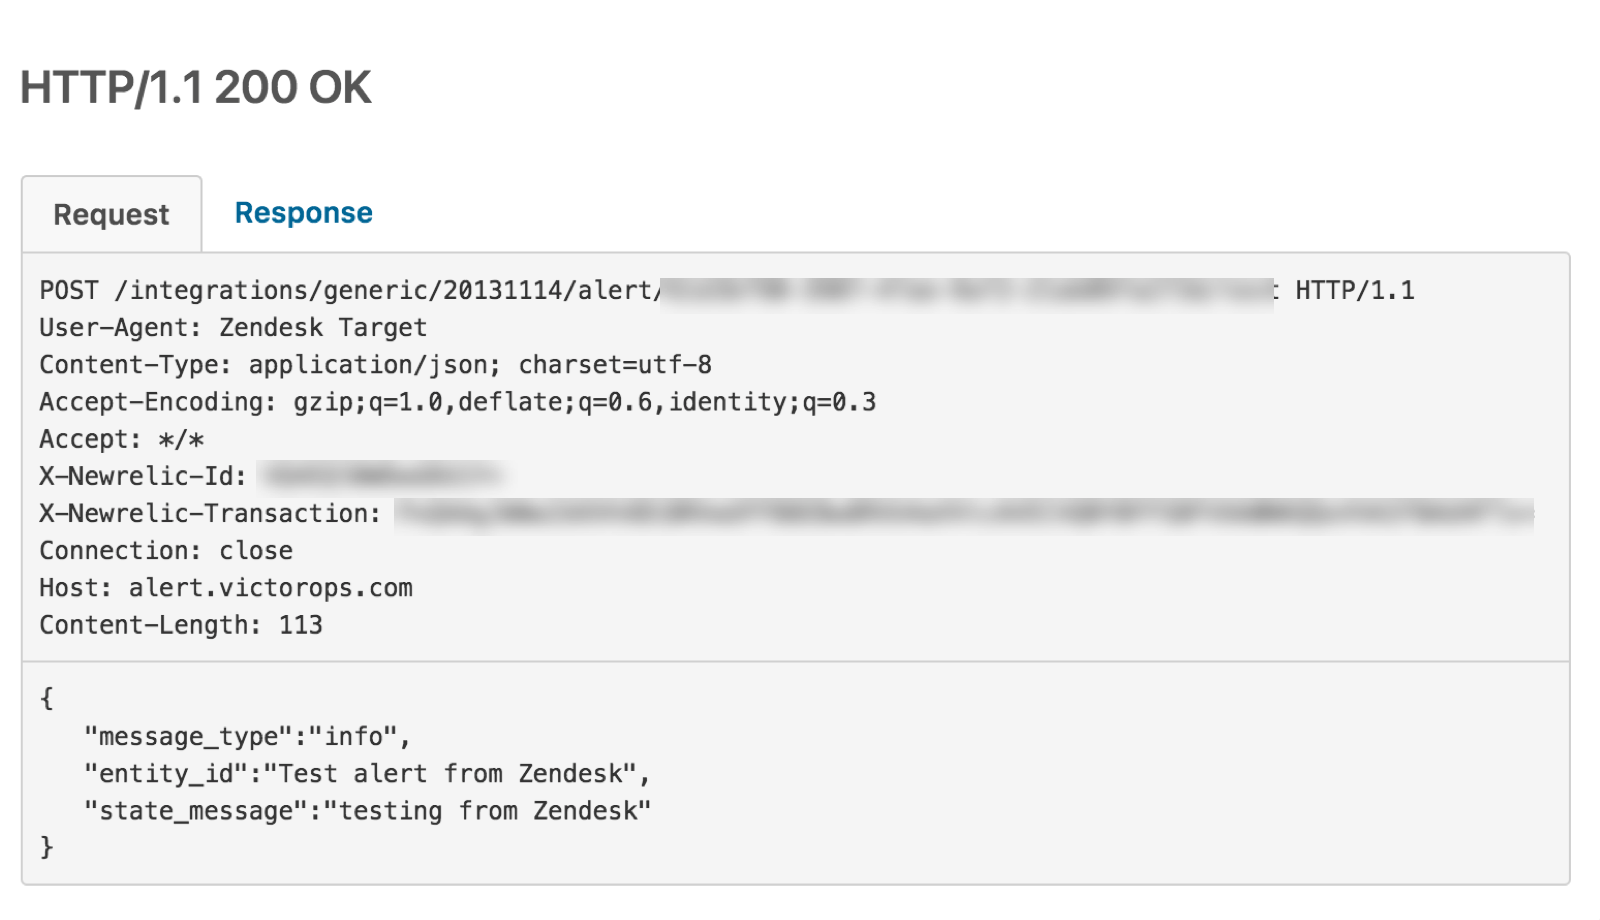
Task: Click the Content-Length: 113 line
Action: point(181,625)
